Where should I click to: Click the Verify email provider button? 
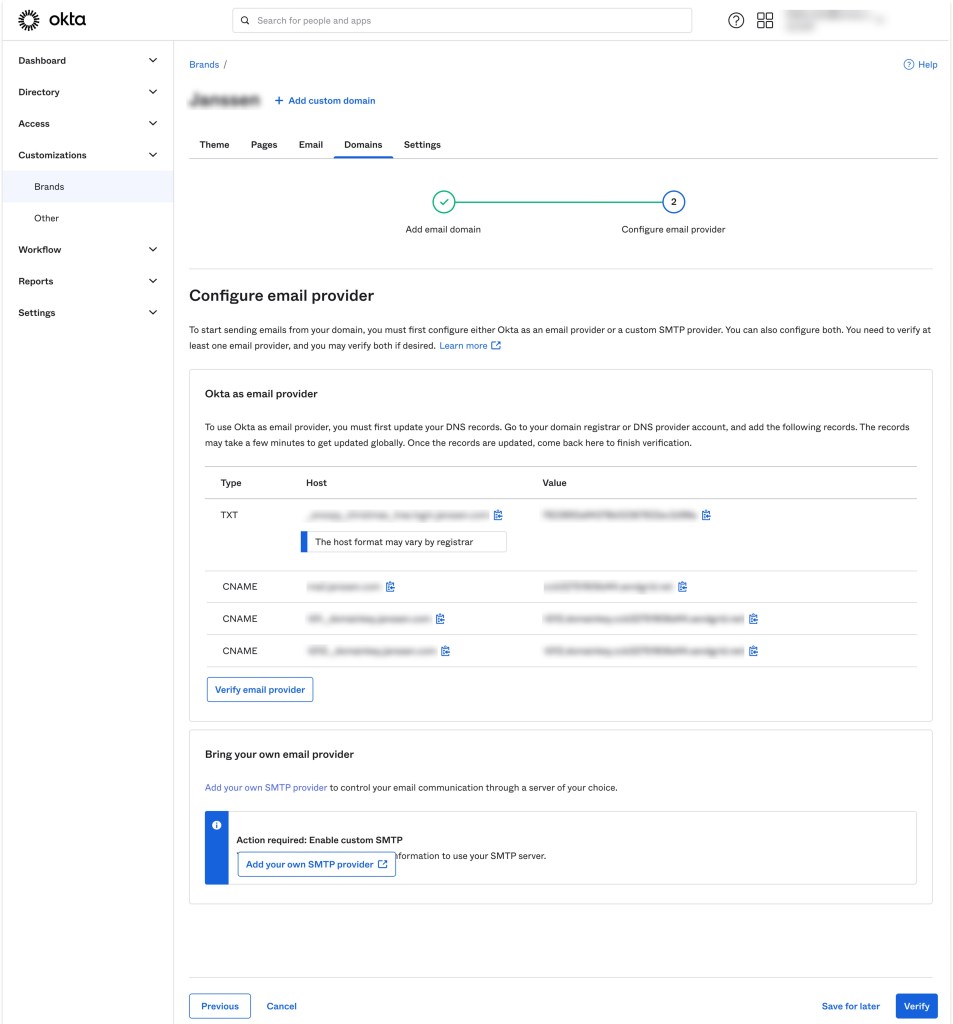(x=260, y=690)
